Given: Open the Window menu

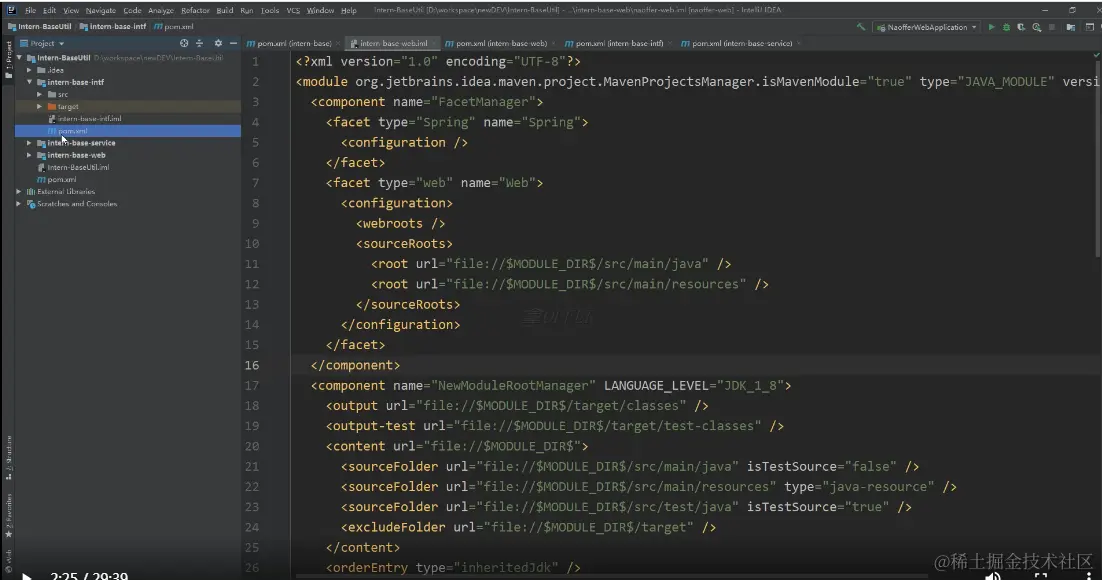Looking at the screenshot, I should [x=320, y=11].
